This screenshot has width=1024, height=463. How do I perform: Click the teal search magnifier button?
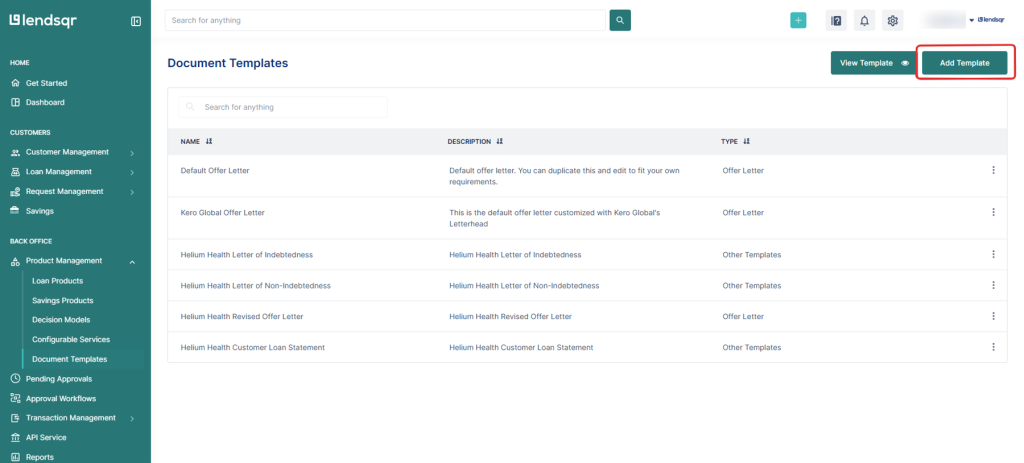(x=620, y=20)
